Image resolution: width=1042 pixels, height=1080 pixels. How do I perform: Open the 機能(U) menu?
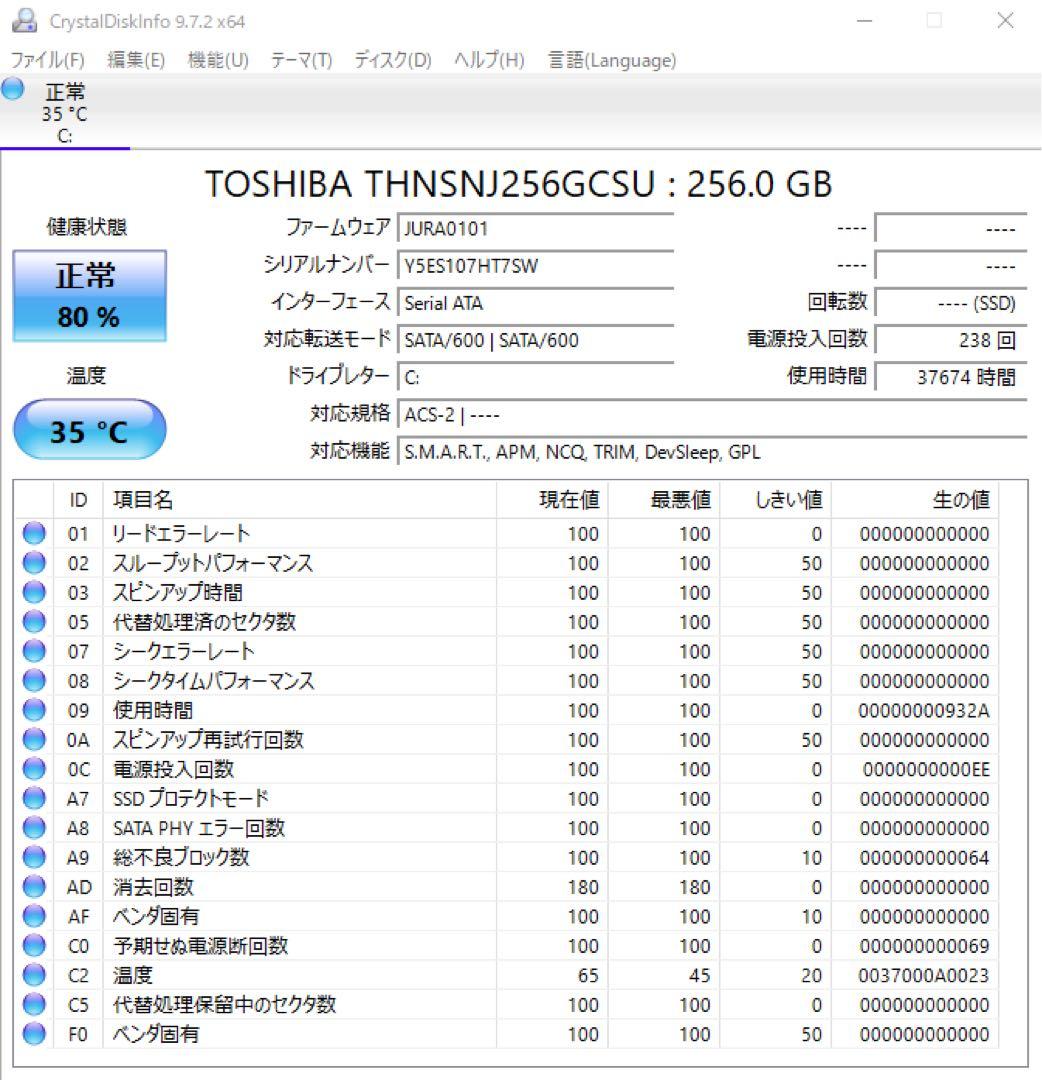[217, 60]
